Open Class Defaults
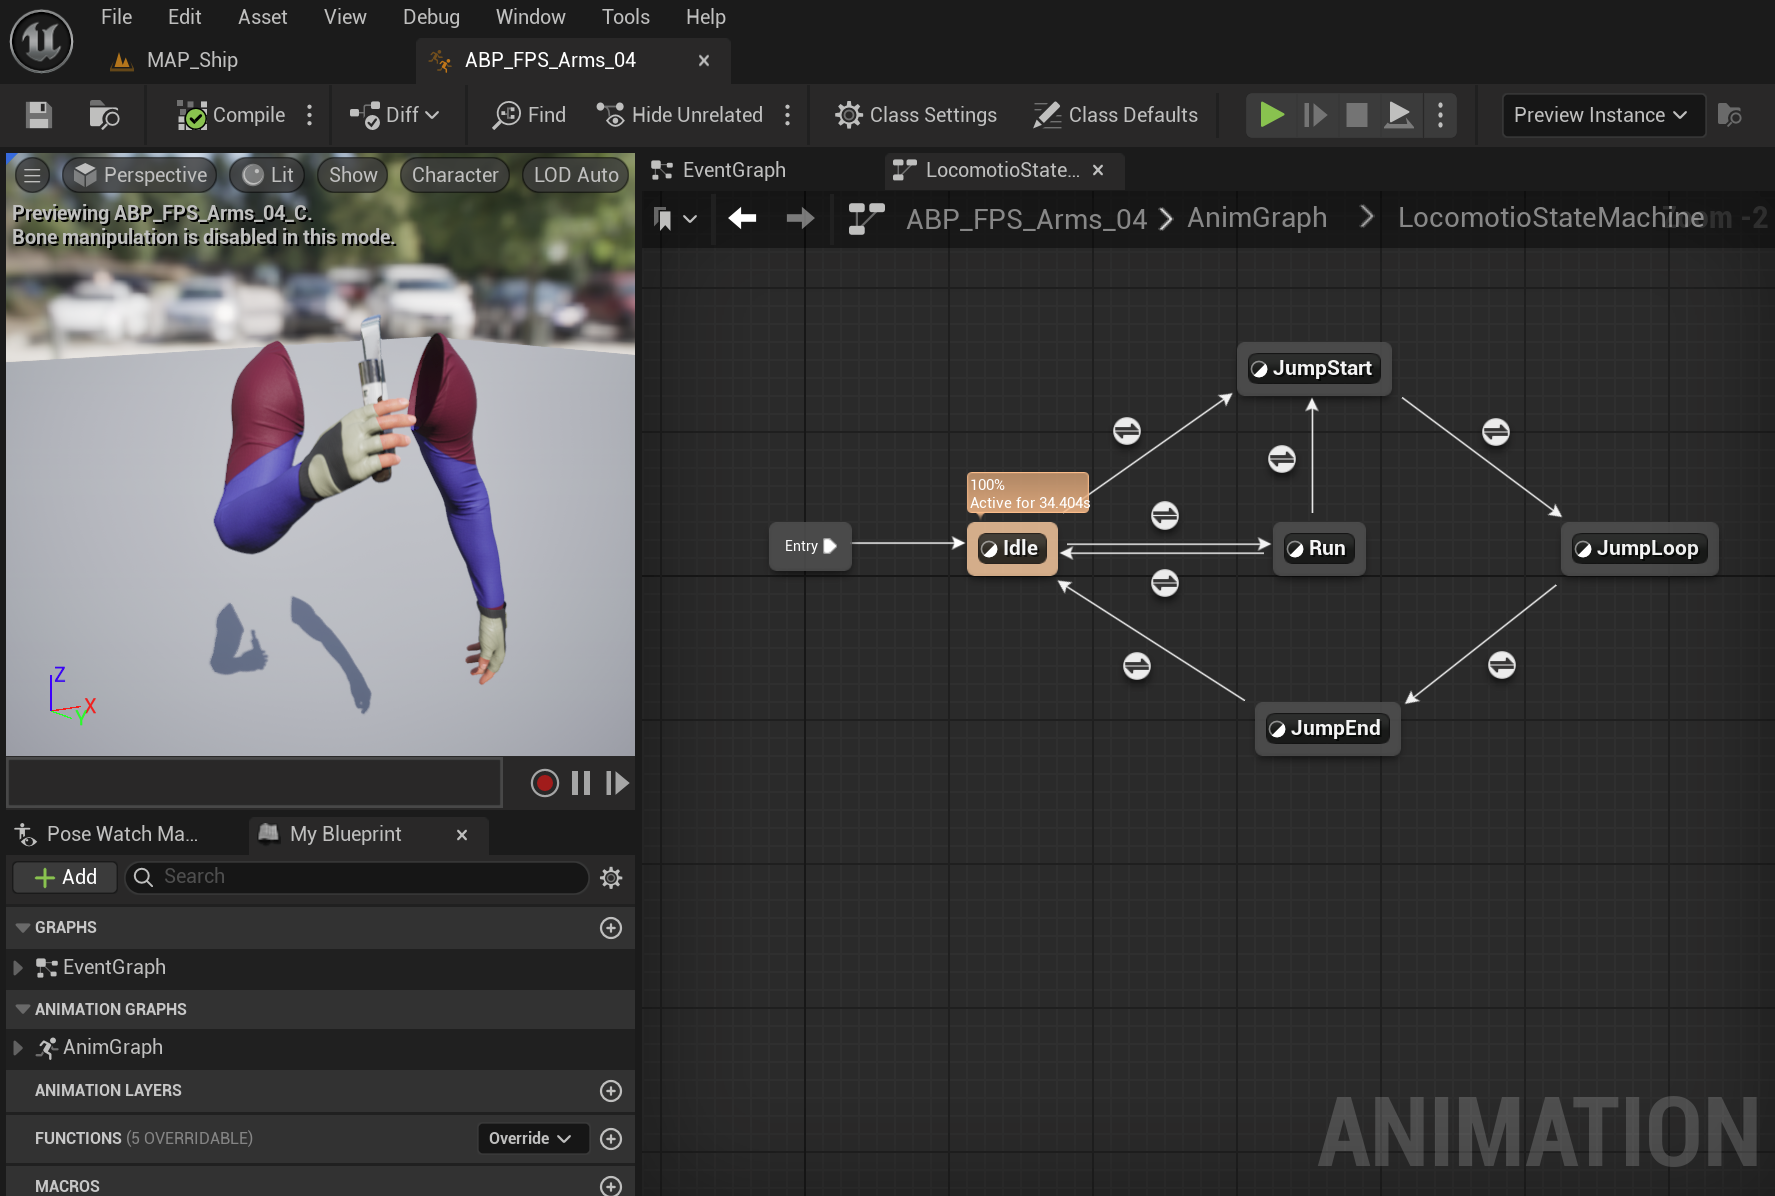 pyautogui.click(x=1115, y=115)
